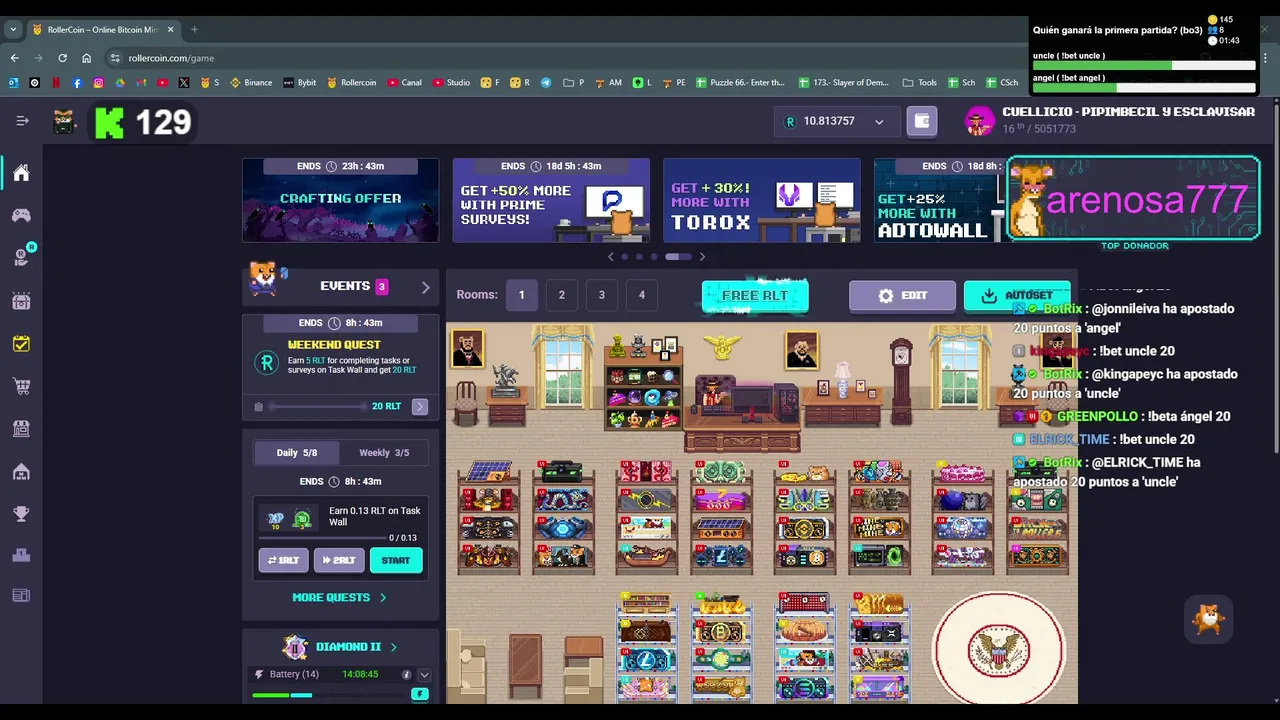Click the green battery recharge lightning button
The height and width of the screenshot is (720, 1280).
420,694
